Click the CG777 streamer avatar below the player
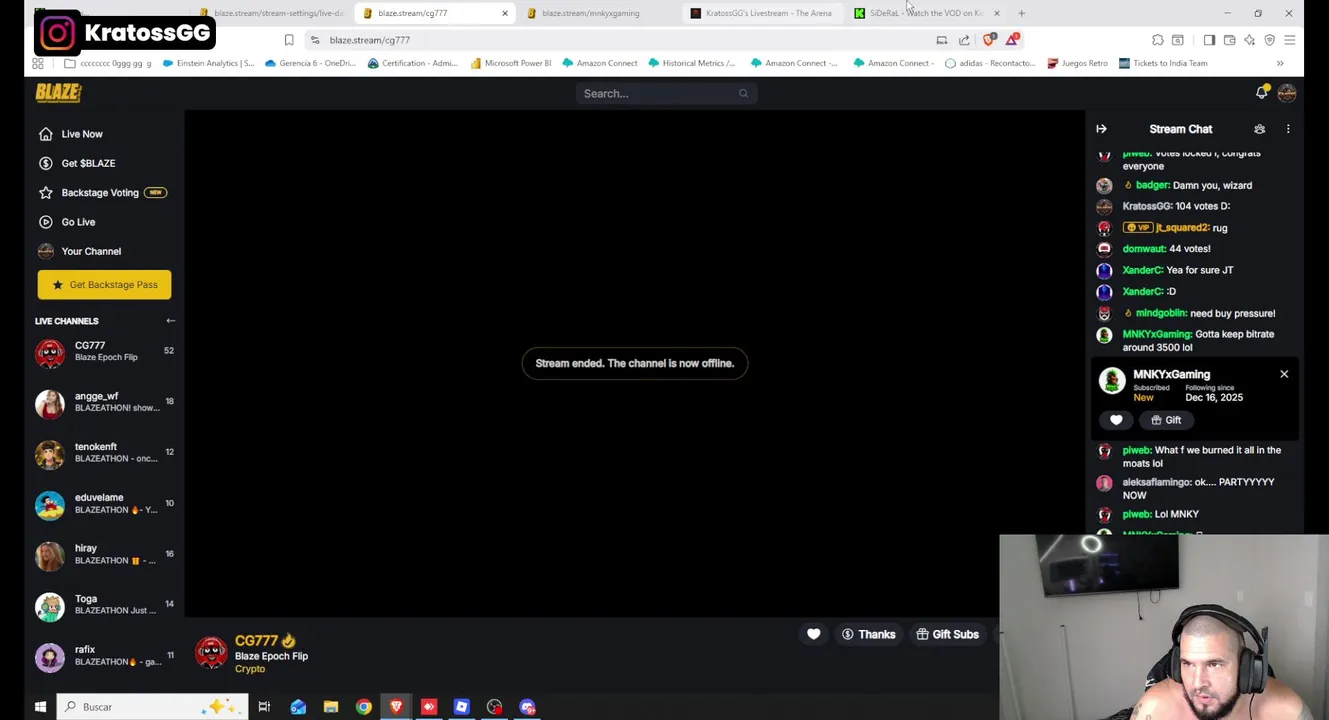 coord(211,653)
